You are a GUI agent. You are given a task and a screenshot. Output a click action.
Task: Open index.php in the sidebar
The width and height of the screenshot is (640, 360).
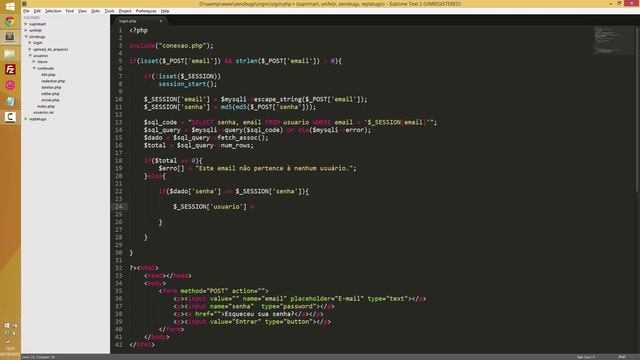point(46,106)
